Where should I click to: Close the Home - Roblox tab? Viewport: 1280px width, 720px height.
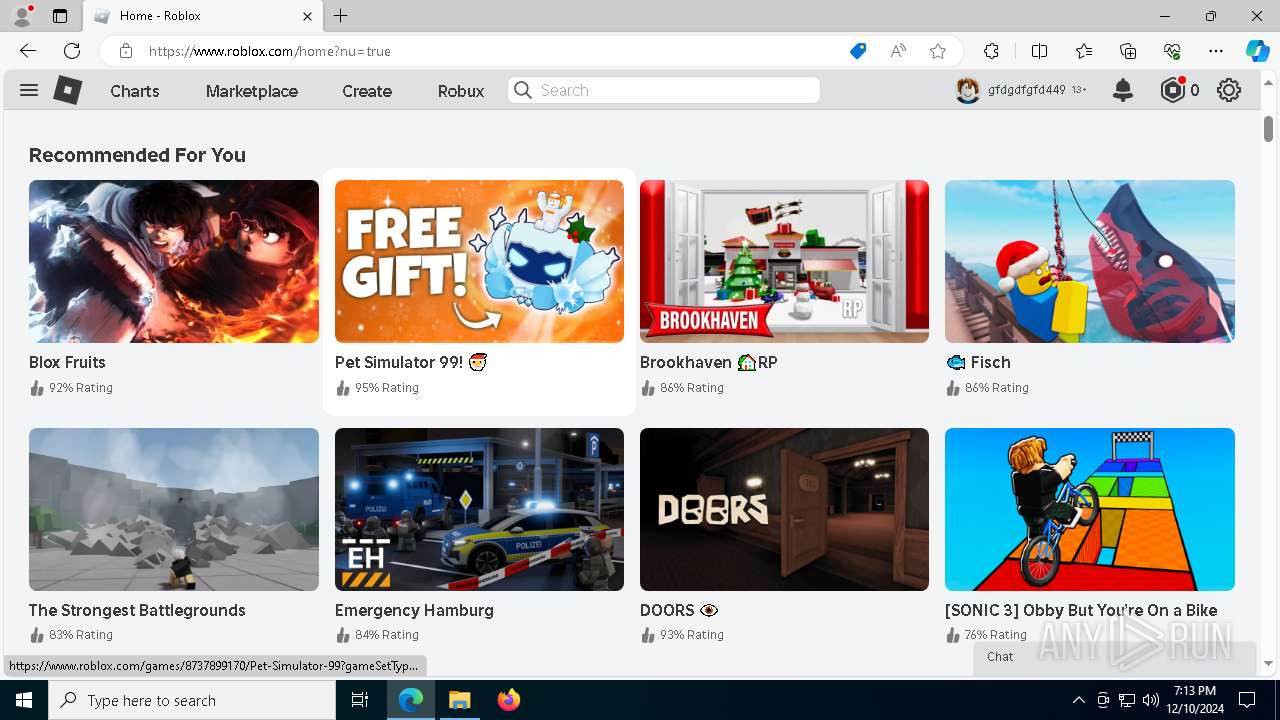click(x=308, y=16)
